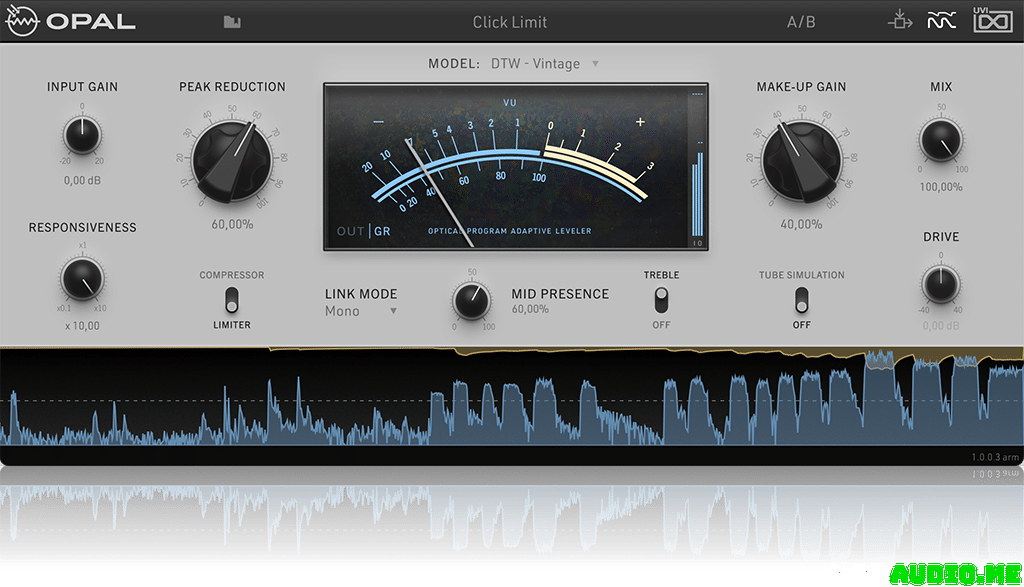The height and width of the screenshot is (587, 1024).
Task: Click the sidechain input arrow icon
Action: coord(900,20)
